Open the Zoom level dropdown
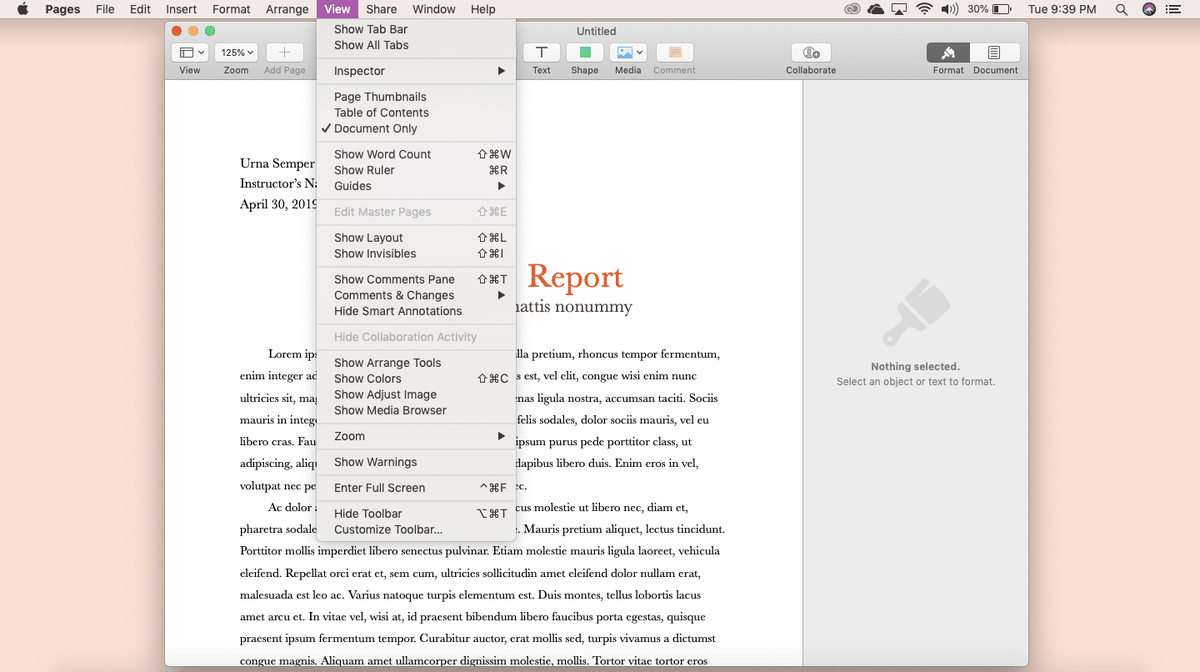This screenshot has height=672, width=1200. tap(236, 52)
